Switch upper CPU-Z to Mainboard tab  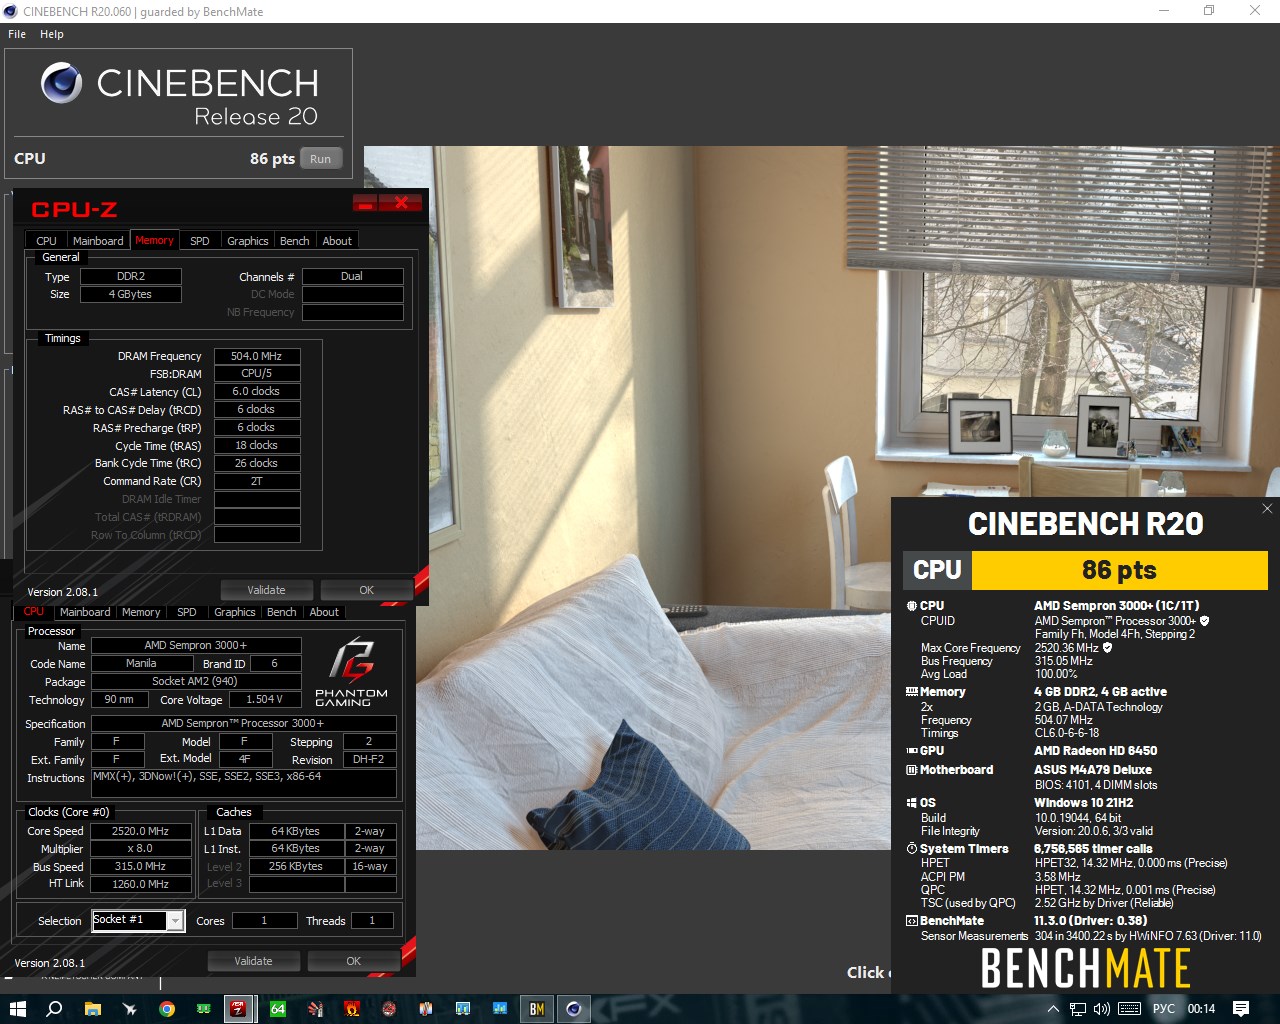click(x=98, y=241)
